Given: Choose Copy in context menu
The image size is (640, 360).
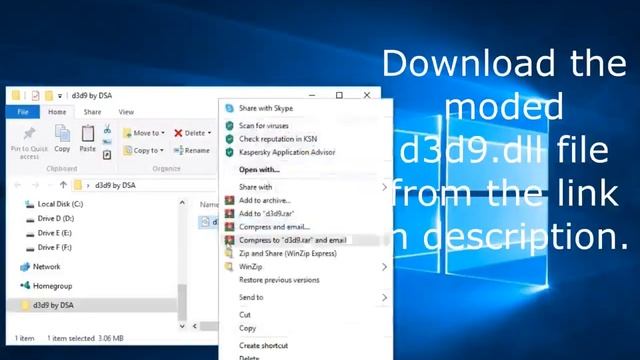Looking at the screenshot, I should (247, 328).
